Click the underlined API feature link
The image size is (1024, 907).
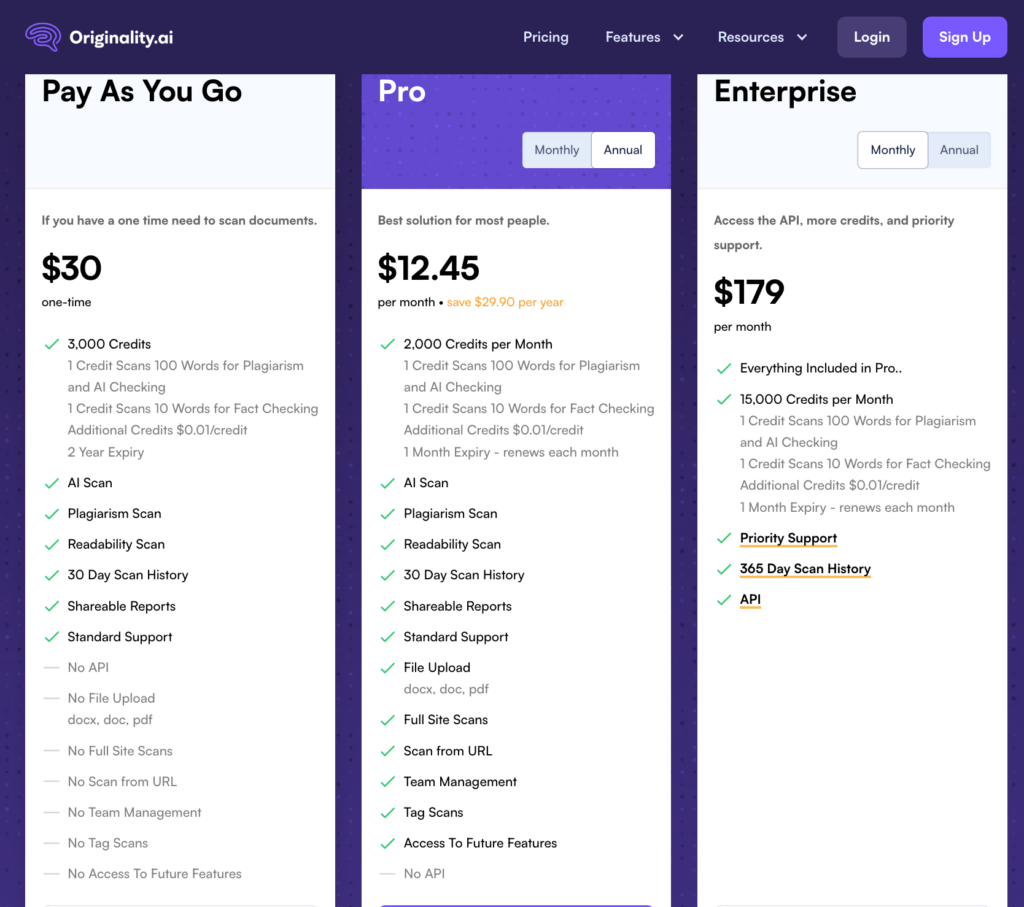(750, 600)
